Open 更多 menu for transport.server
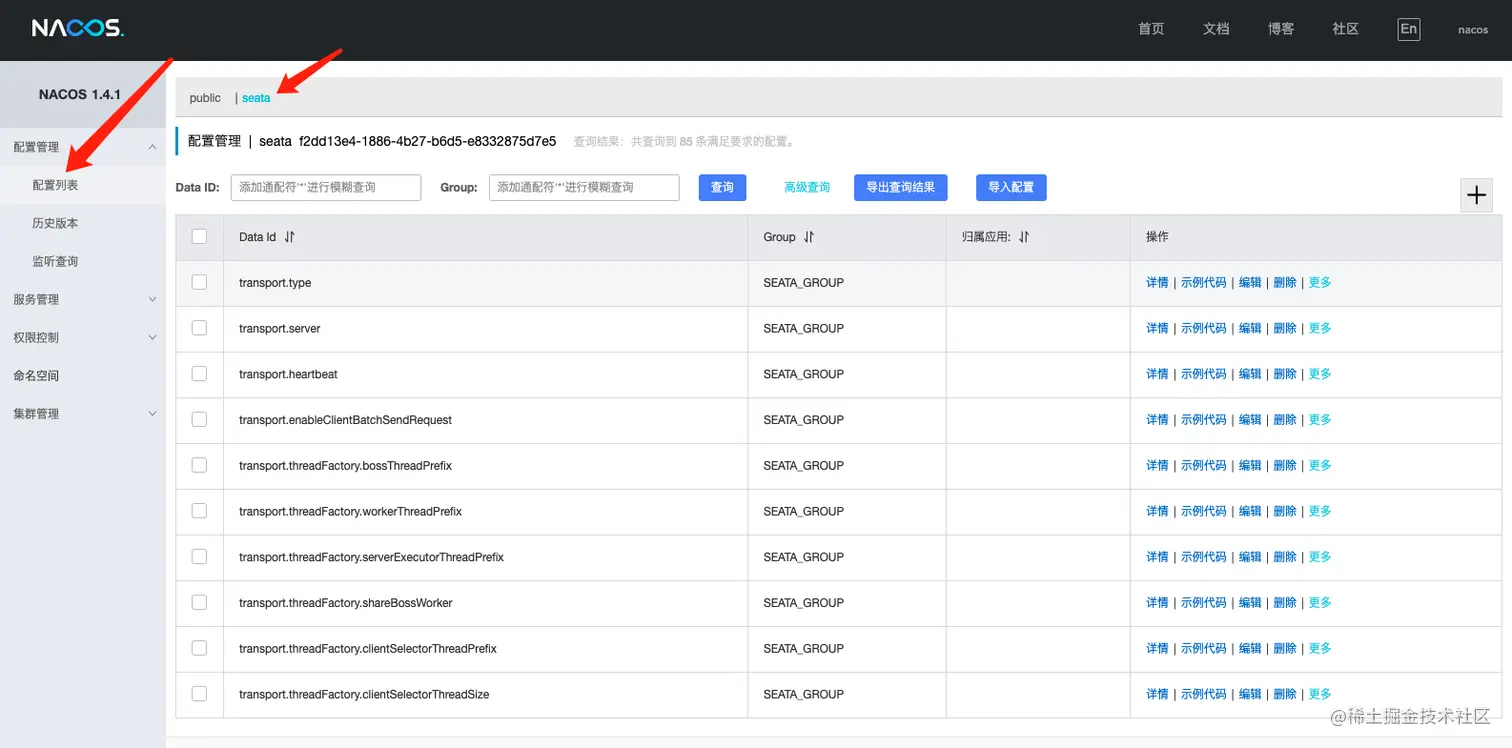The image size is (1512, 748). coord(1320,328)
